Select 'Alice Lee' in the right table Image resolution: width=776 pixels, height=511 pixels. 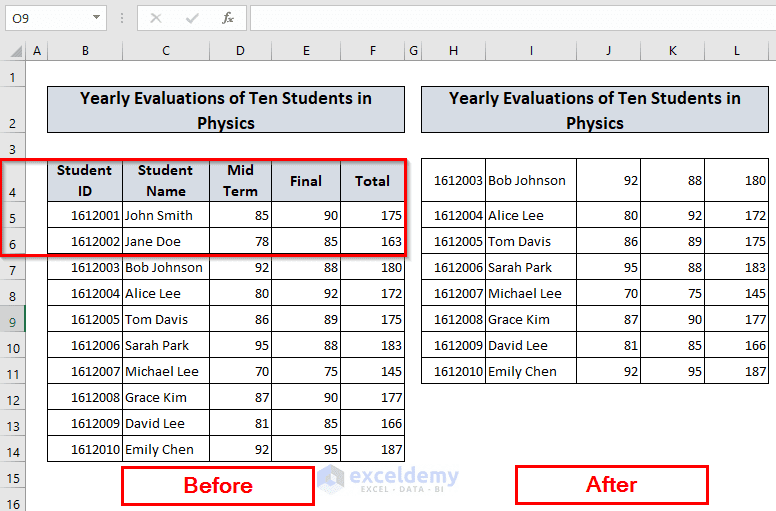pyautogui.click(x=531, y=215)
